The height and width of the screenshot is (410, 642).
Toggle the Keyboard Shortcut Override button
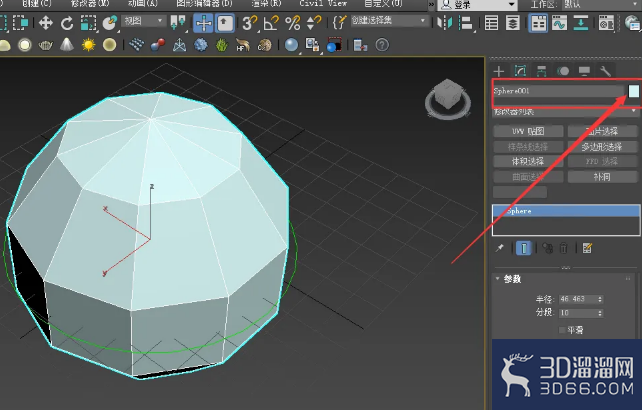225,23
